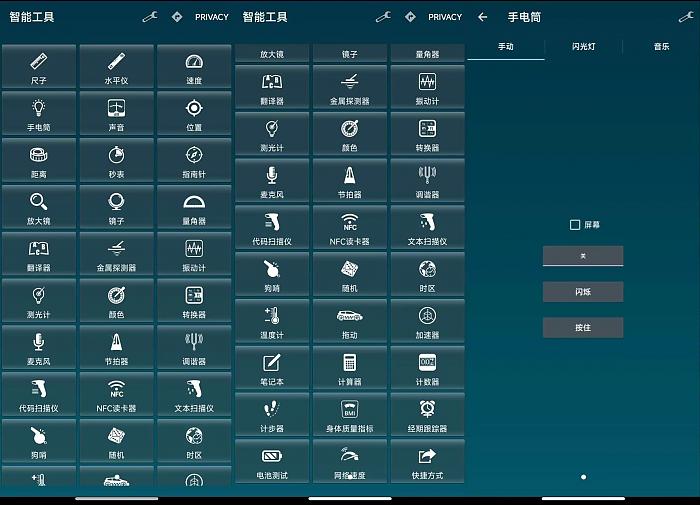The width and height of the screenshot is (700, 505).
Task: Open 随机 random dice tool, left screen
Action: coord(117,441)
